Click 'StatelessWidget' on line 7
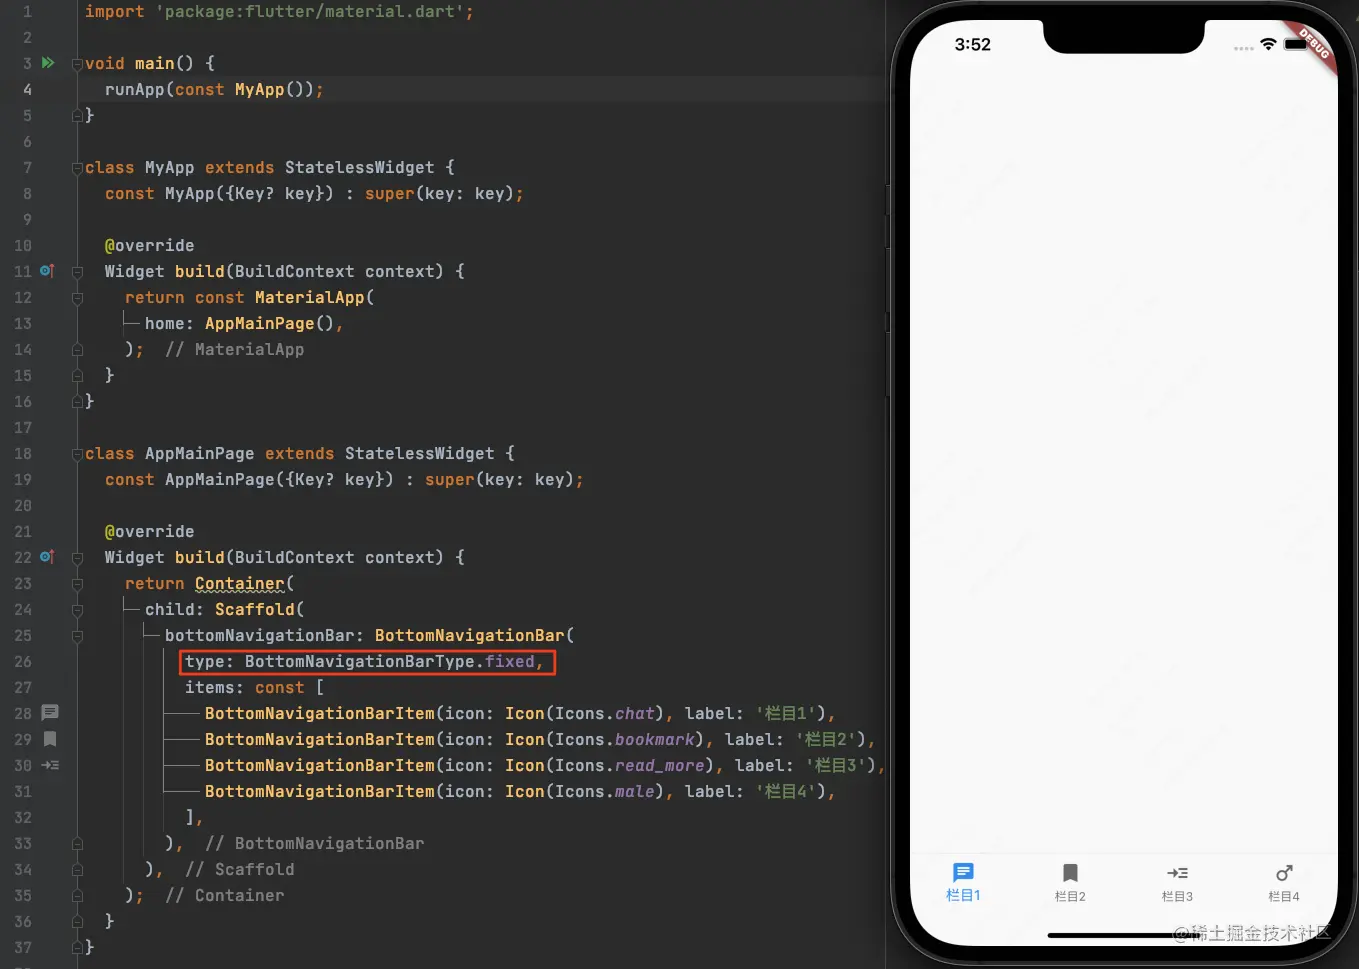The height and width of the screenshot is (969, 1359). coord(359,167)
